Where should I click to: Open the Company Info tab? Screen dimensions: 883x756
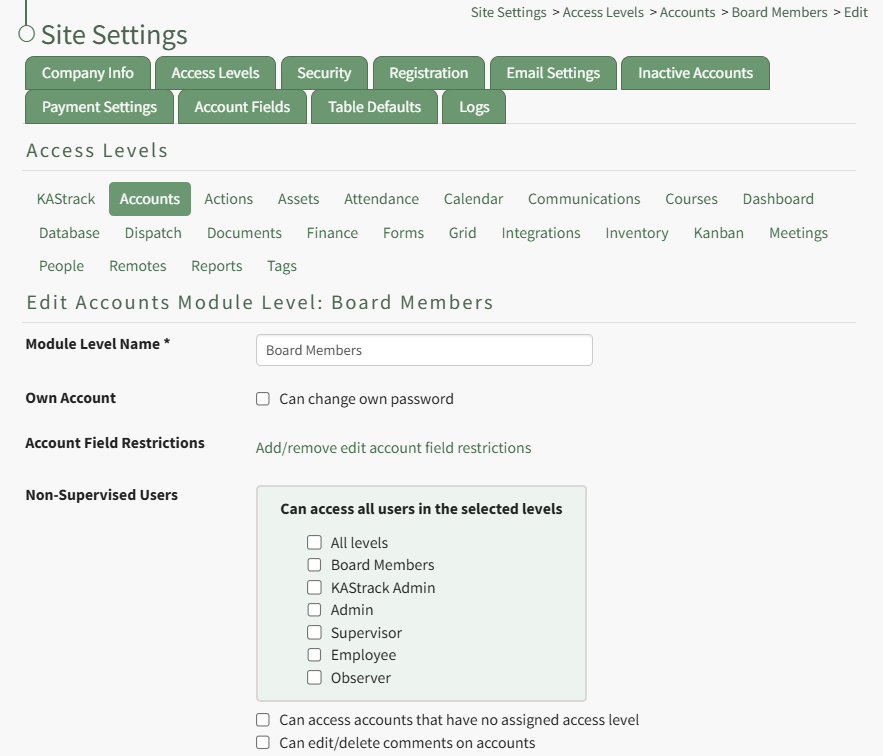click(88, 73)
